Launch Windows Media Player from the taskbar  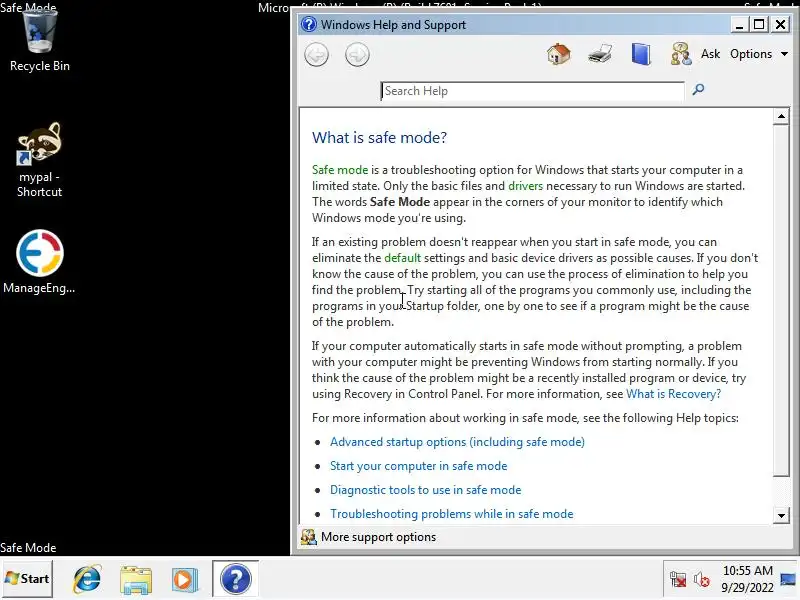click(184, 580)
